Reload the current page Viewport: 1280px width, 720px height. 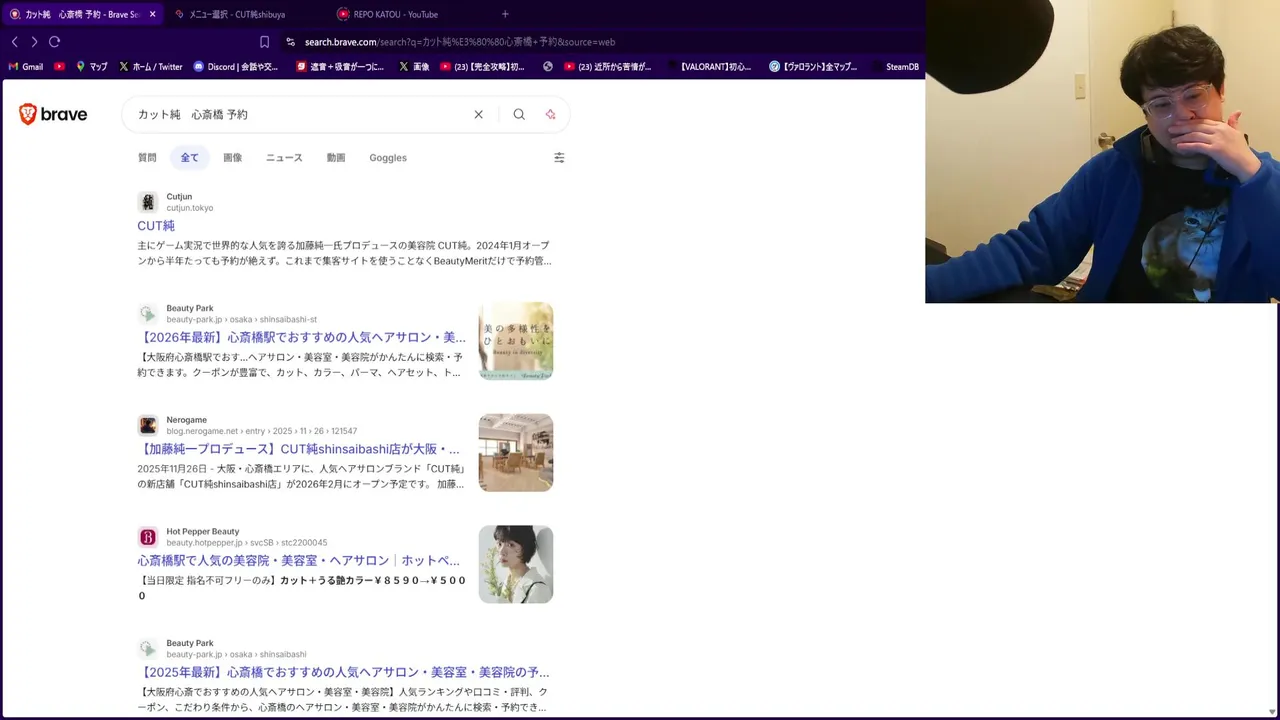(x=54, y=42)
